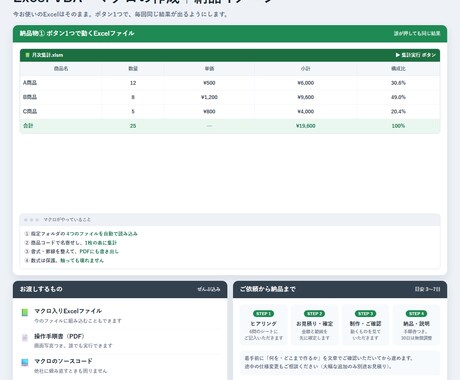Click the 数量 column header
This screenshot has width=460, height=380.
133,69
